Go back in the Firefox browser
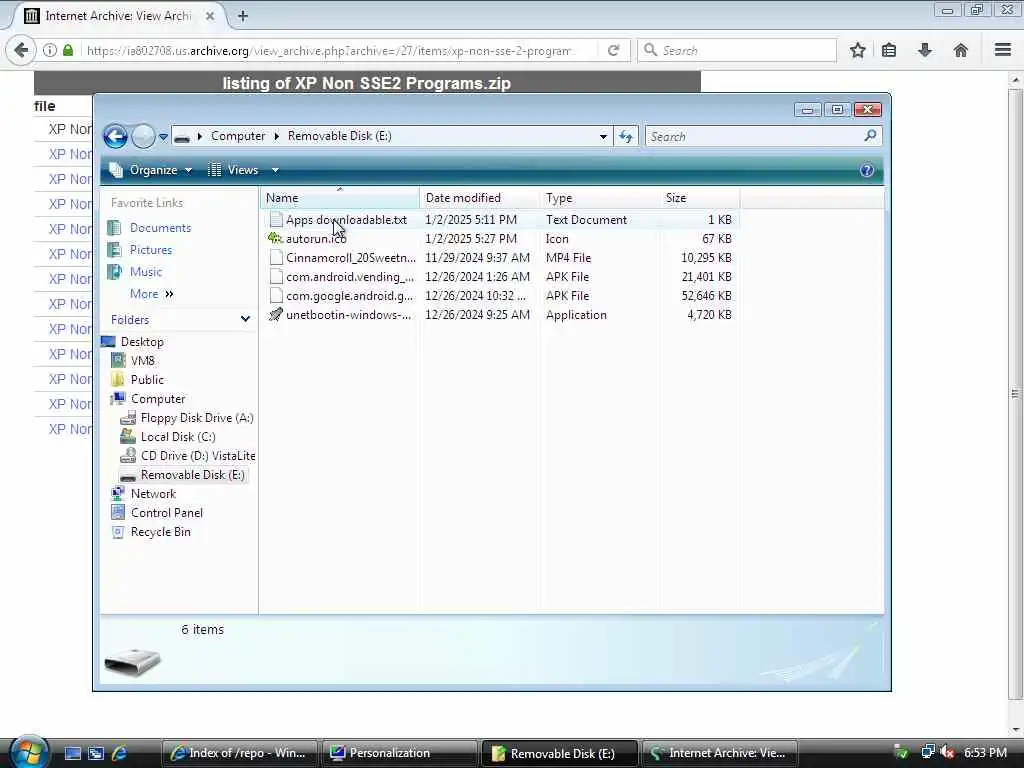Screen dimensions: 1024x768 tap(21, 50)
